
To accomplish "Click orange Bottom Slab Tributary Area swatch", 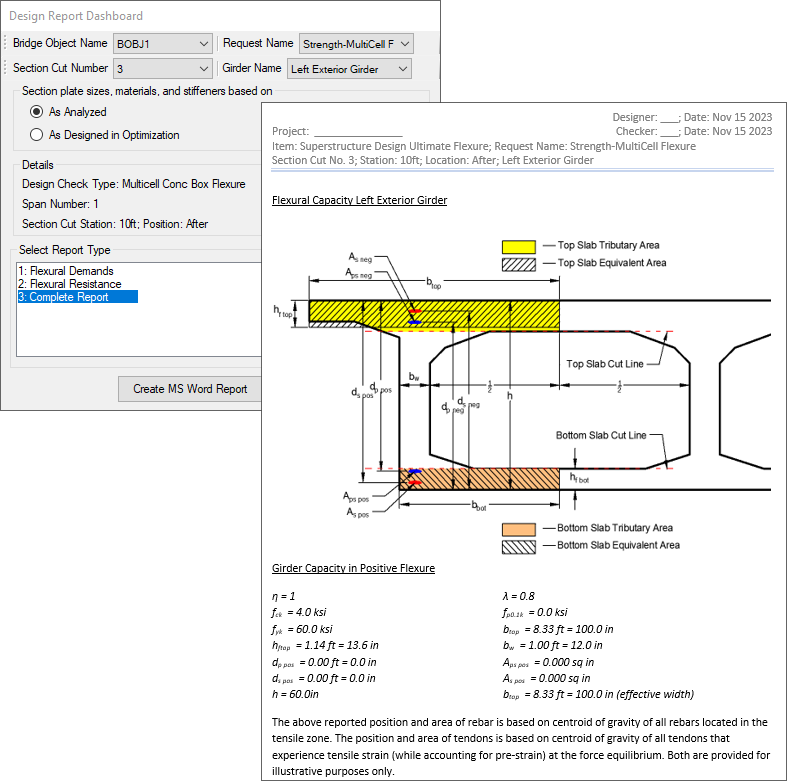I will pyautogui.click(x=519, y=528).
